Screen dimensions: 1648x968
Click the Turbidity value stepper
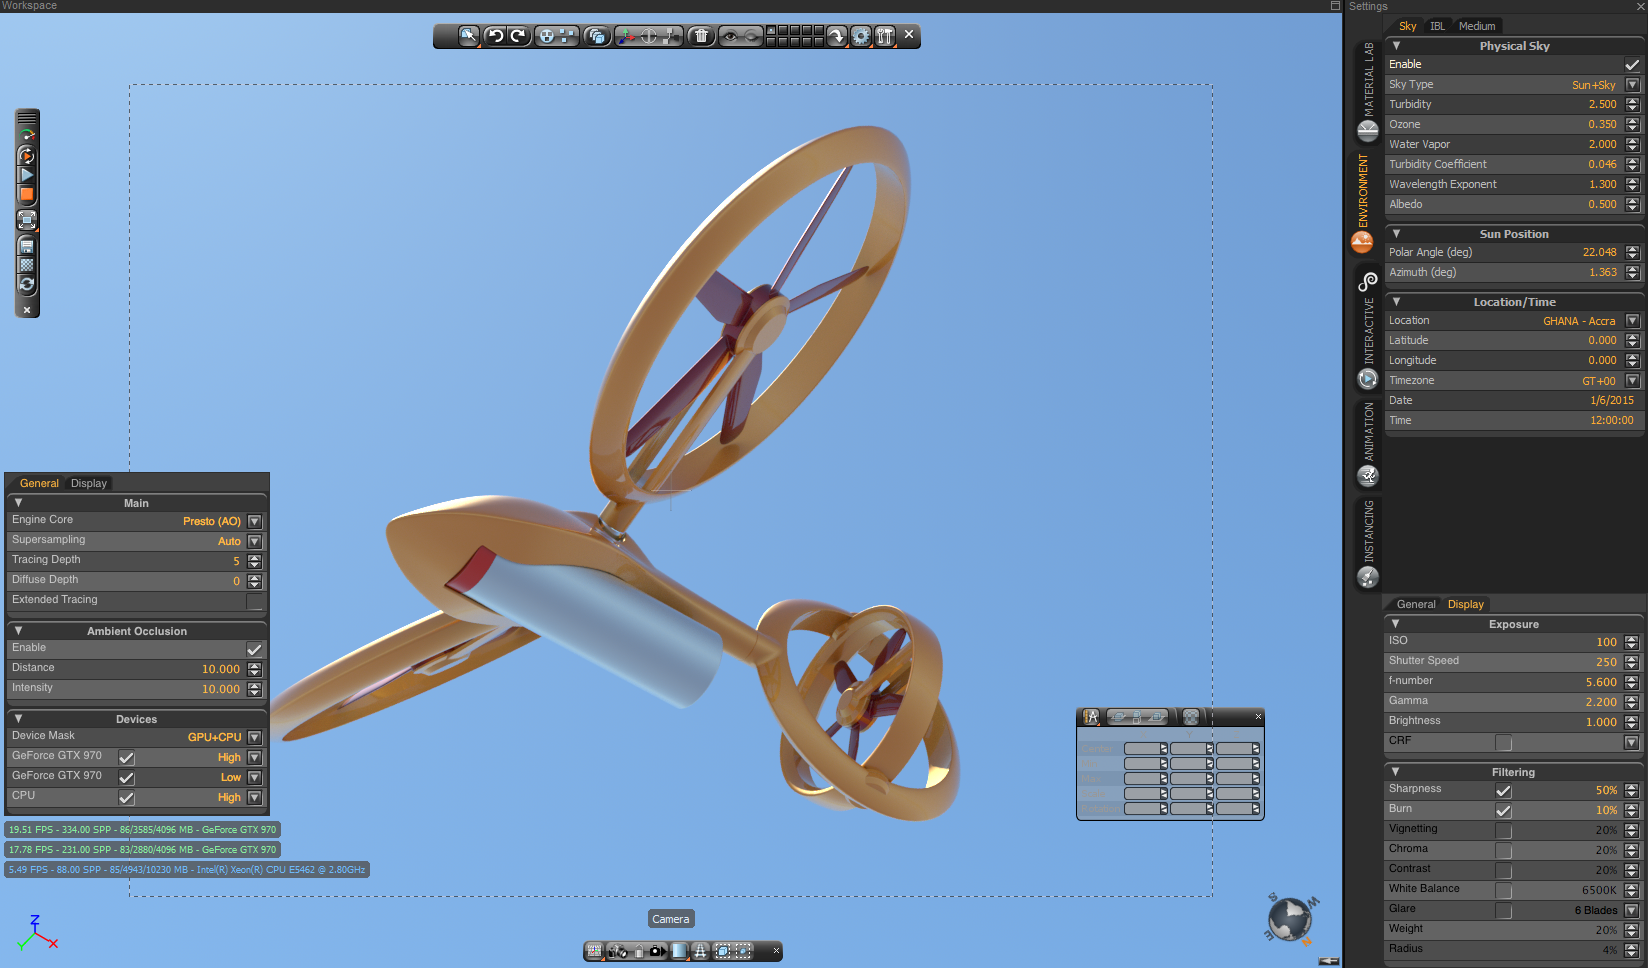[x=1632, y=105]
